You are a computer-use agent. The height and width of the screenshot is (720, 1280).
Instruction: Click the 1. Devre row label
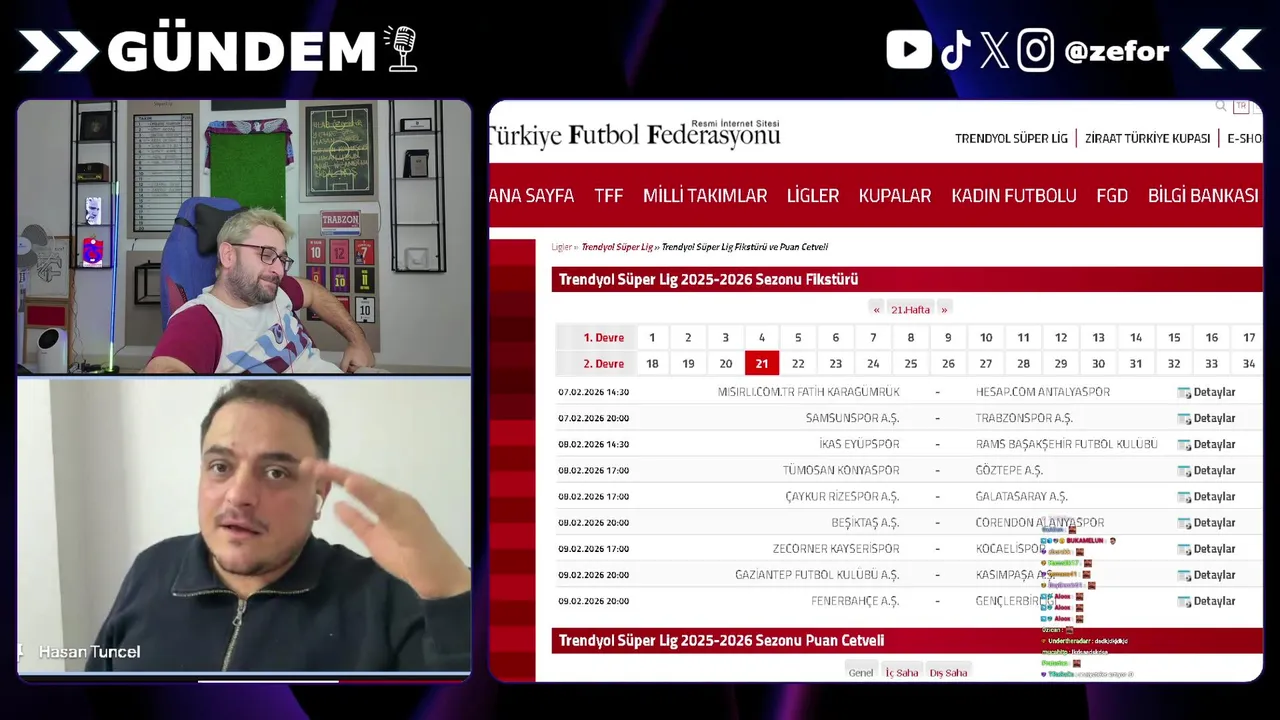pos(603,338)
